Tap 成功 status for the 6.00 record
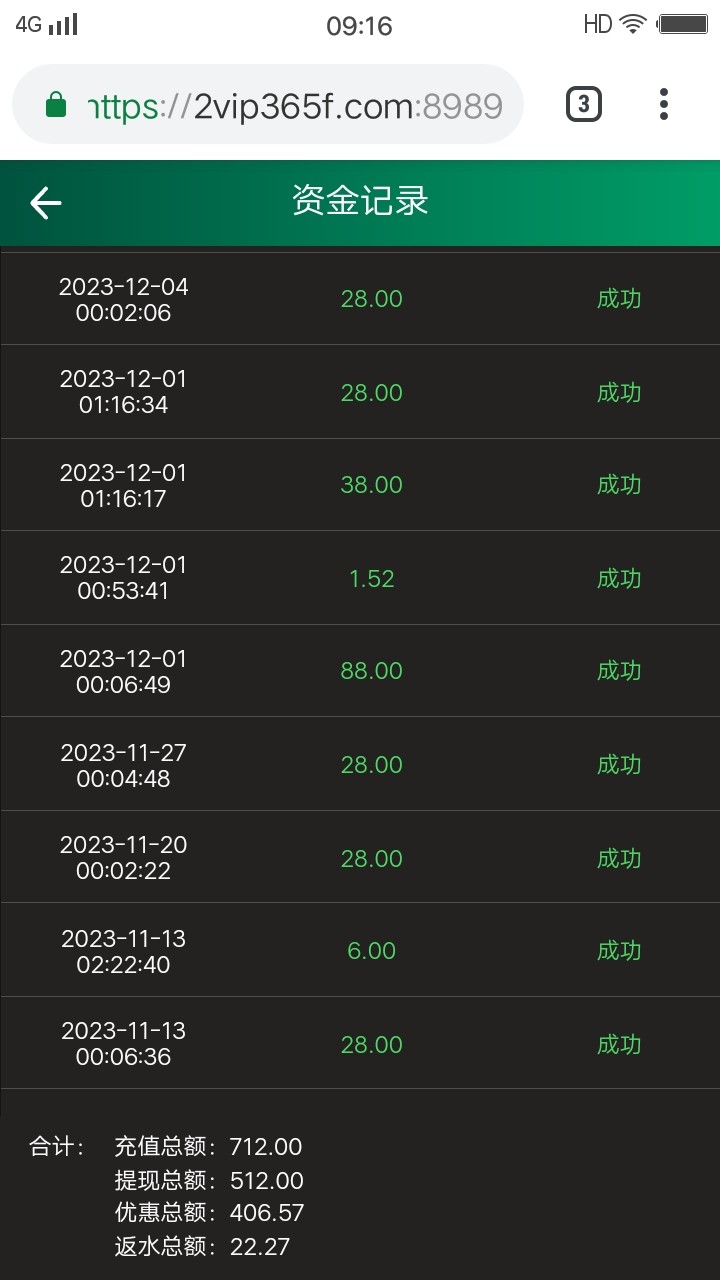The image size is (720, 1280). tap(618, 951)
